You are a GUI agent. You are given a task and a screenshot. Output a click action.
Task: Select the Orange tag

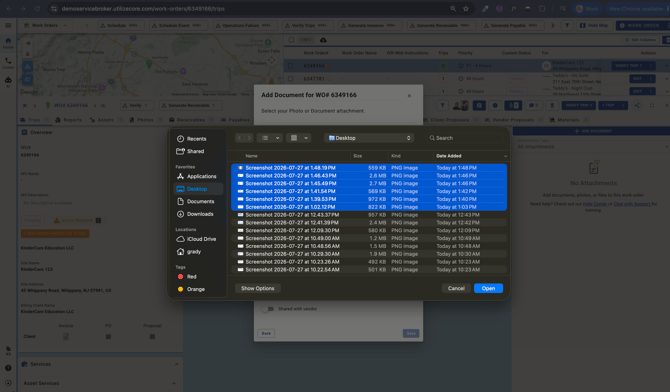tap(191, 289)
